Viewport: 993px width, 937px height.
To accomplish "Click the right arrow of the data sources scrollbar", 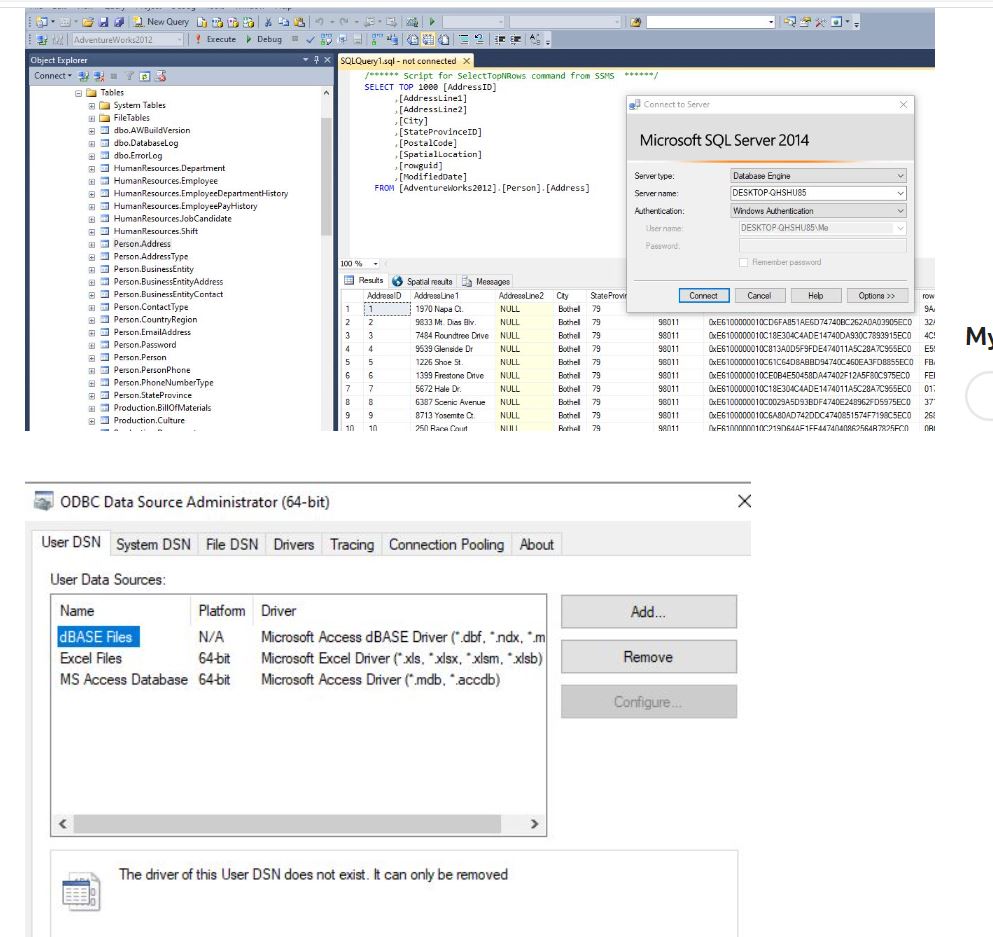I will 534,824.
